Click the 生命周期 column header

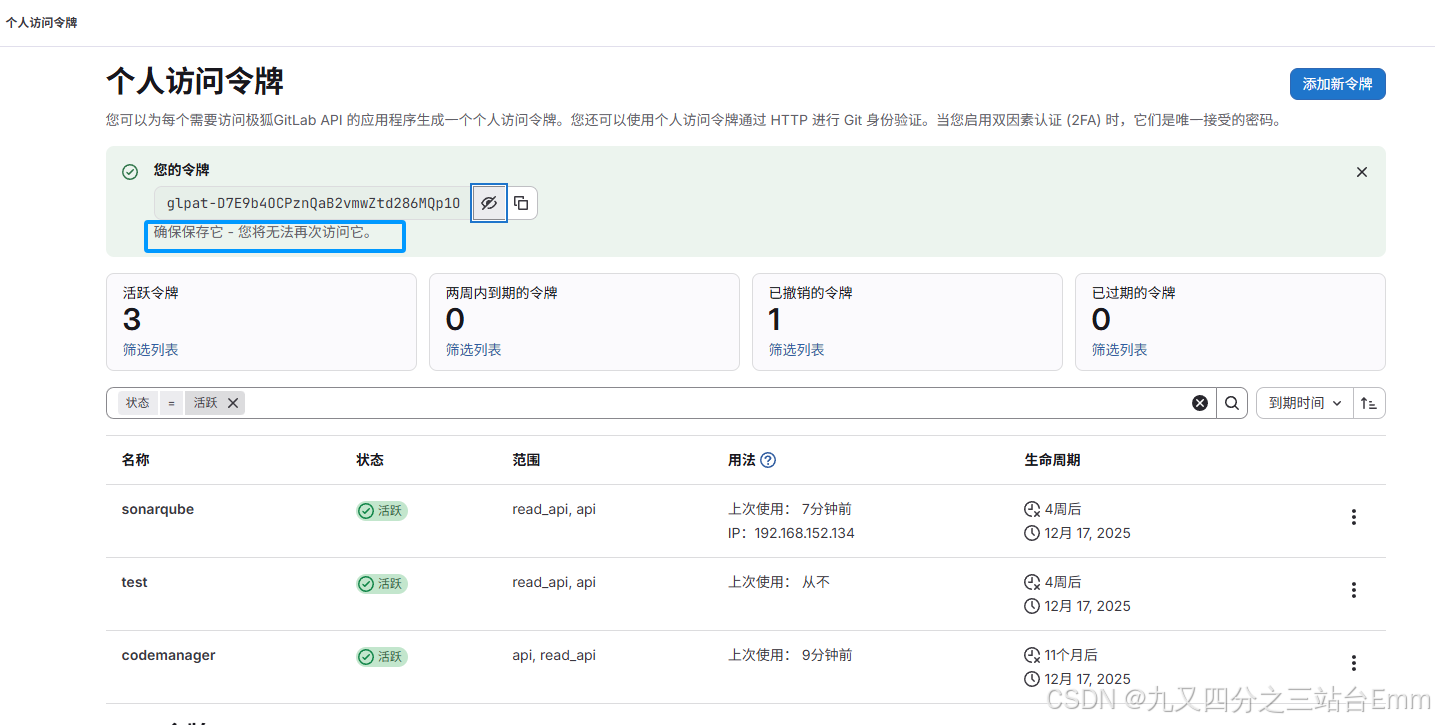coord(1052,460)
